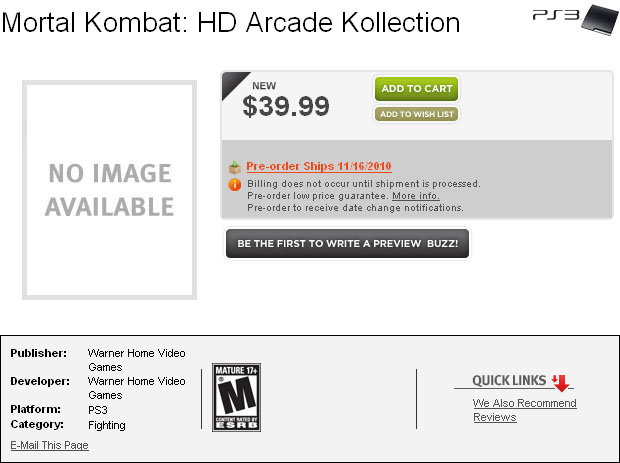Add the game to wish list
The width and height of the screenshot is (620, 463).
[x=416, y=114]
